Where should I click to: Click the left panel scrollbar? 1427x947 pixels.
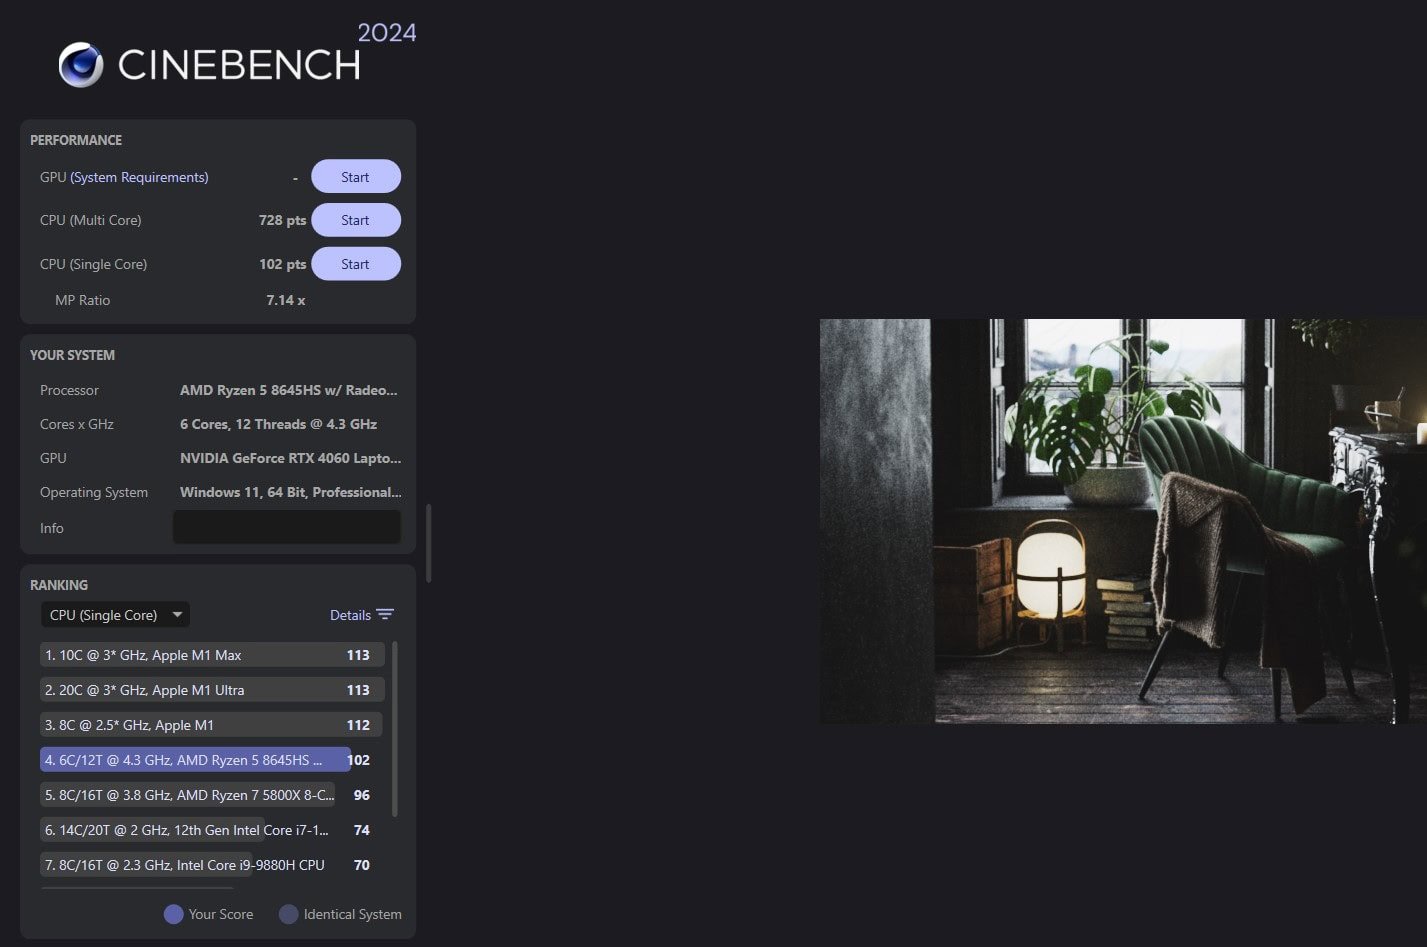429,543
